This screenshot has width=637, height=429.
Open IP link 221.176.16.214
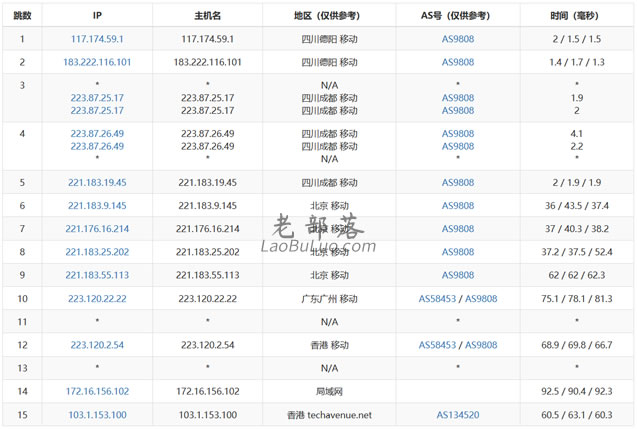97,229
